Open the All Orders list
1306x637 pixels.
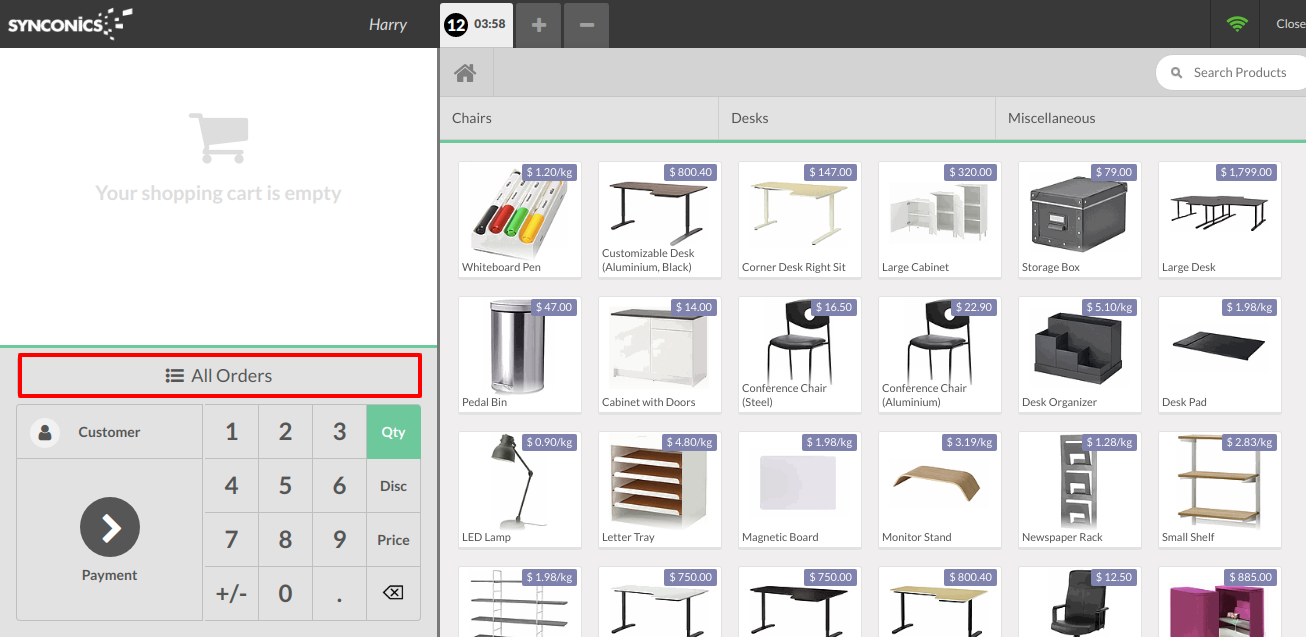(x=219, y=376)
